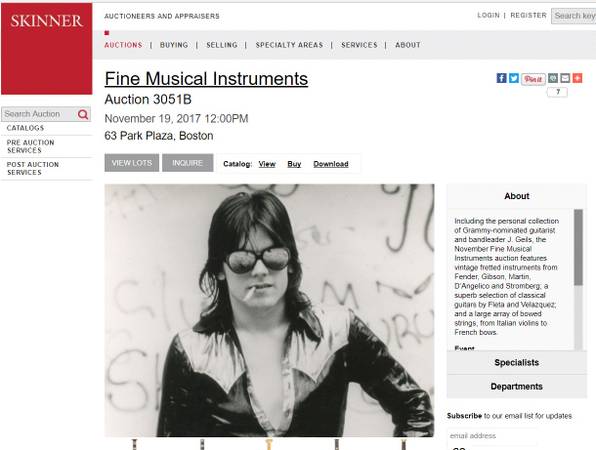Image resolution: width=596 pixels, height=450 pixels.
Task: Click the View Lots button
Action: [x=132, y=163]
